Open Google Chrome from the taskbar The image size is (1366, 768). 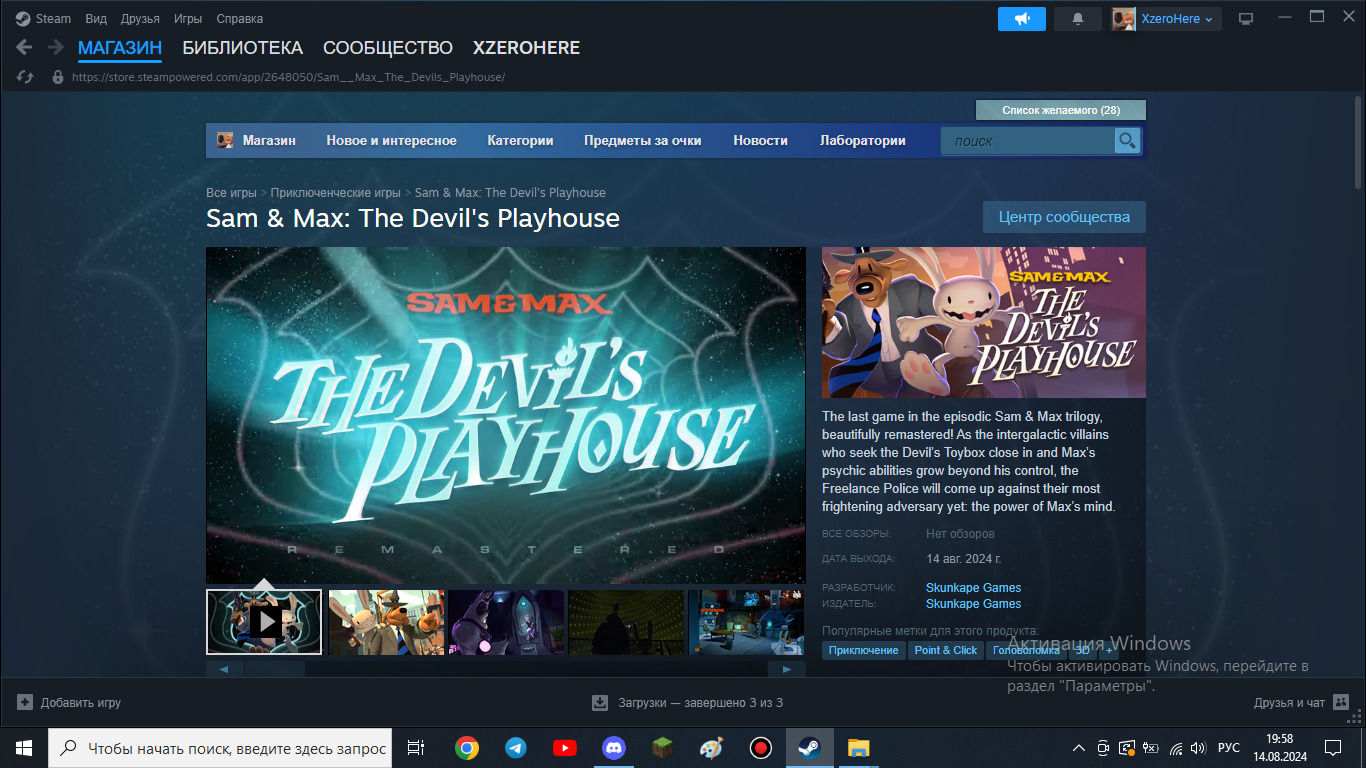[x=466, y=748]
